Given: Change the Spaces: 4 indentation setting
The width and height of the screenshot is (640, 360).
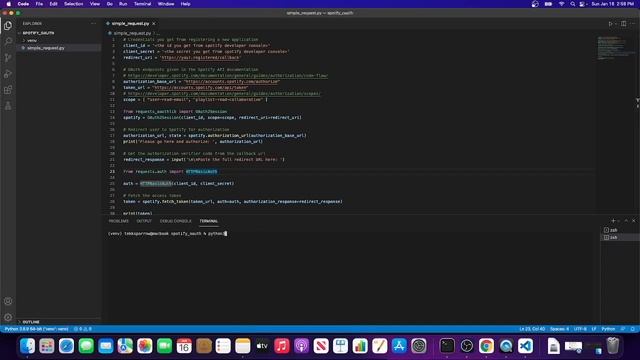Looking at the screenshot, I should click(x=559, y=329).
